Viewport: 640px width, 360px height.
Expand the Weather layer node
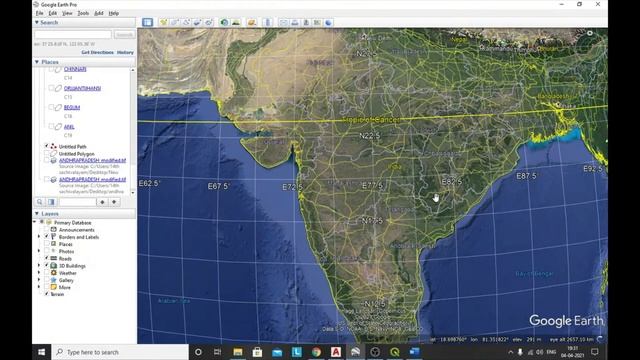[x=40, y=273]
